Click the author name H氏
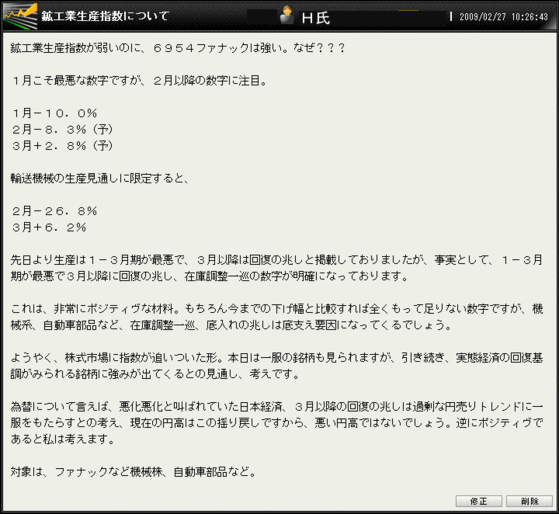Screen dimensions: 559x514 [316, 18]
